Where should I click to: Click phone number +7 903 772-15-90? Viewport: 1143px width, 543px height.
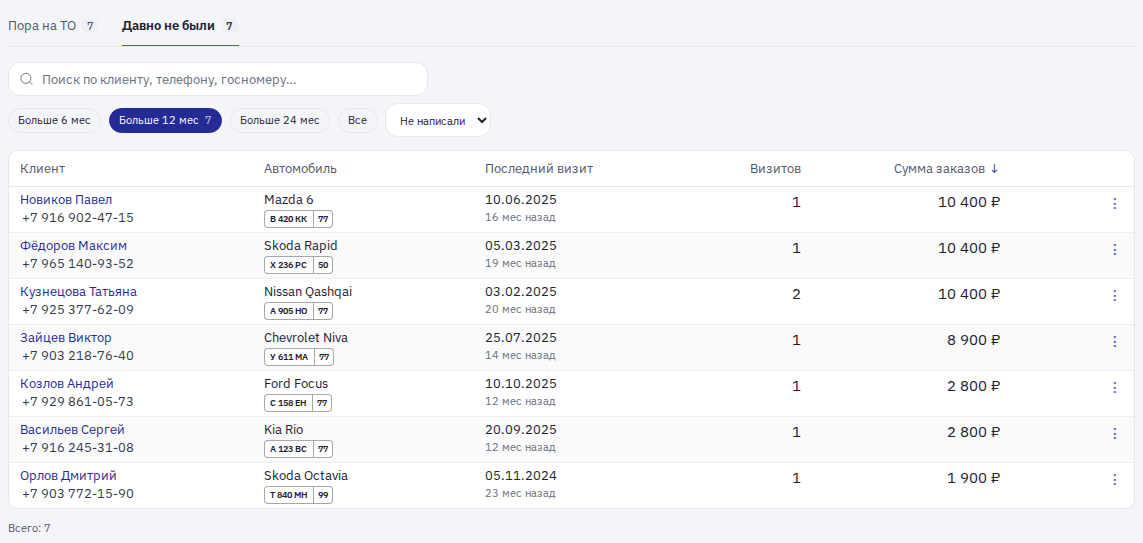tap(78, 493)
